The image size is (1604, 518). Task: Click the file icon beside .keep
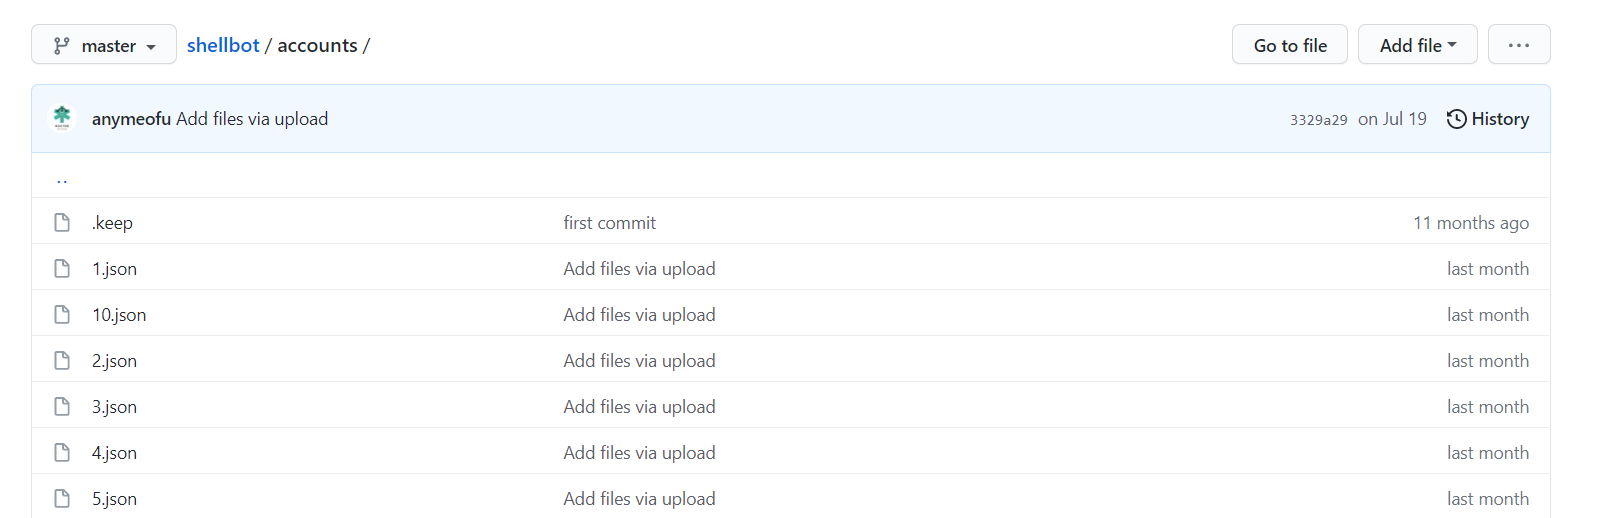coord(62,222)
